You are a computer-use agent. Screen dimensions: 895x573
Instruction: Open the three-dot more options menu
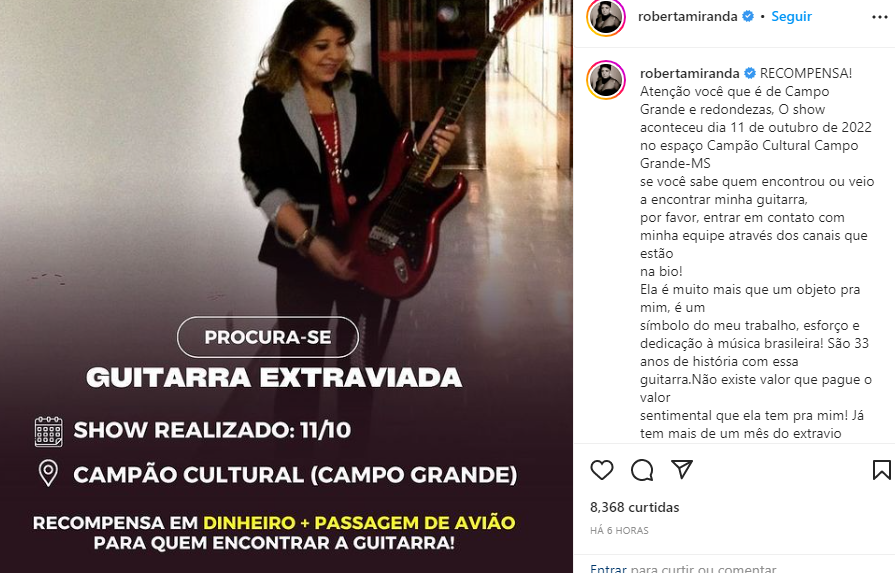coord(880,17)
